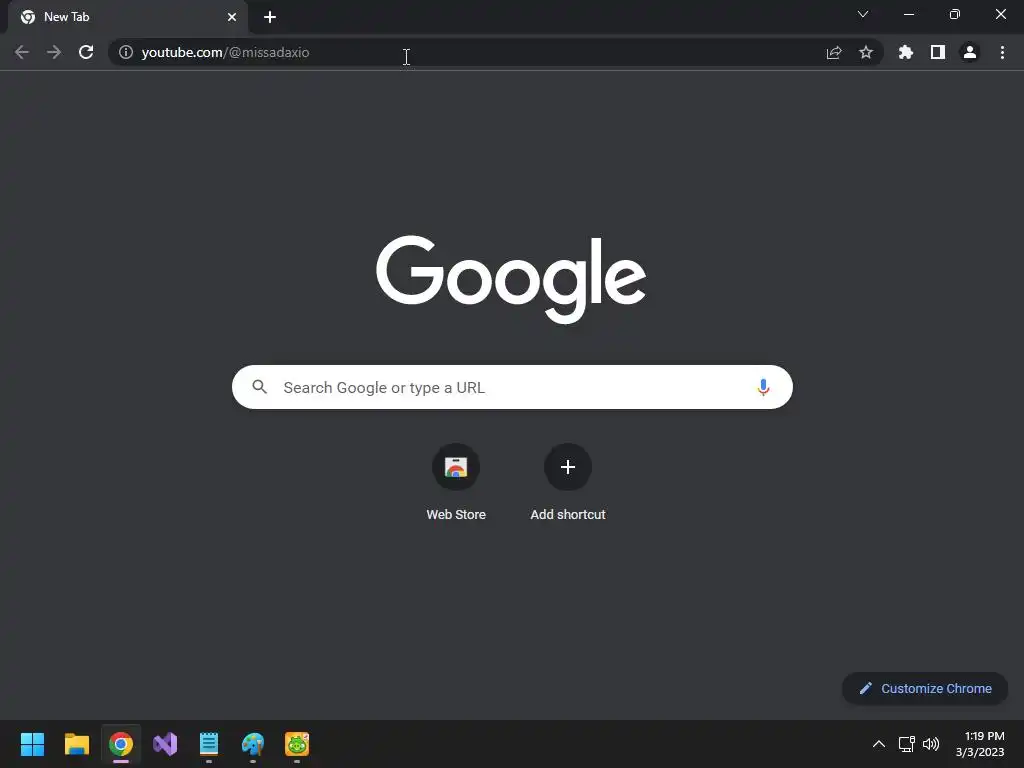Open the Paint taskbar icon
Screen dimensions: 1024x768
coord(253,744)
